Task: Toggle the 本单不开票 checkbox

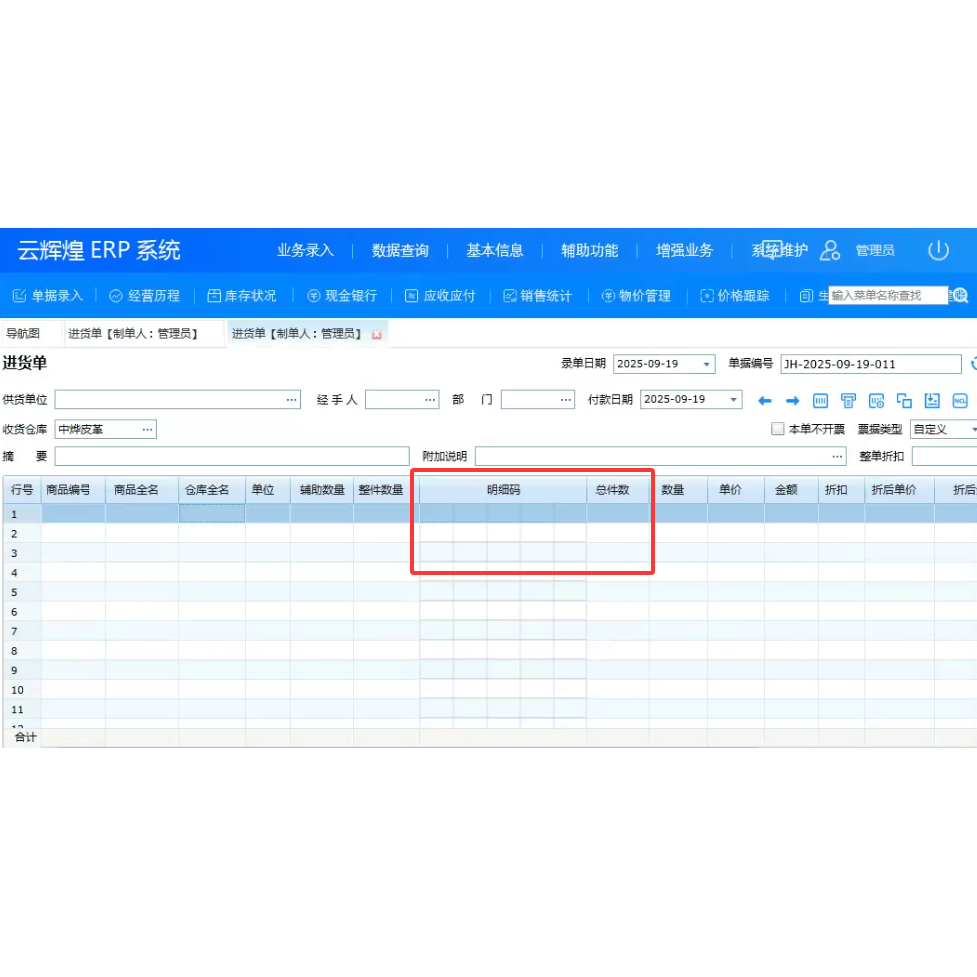Action: click(x=777, y=429)
